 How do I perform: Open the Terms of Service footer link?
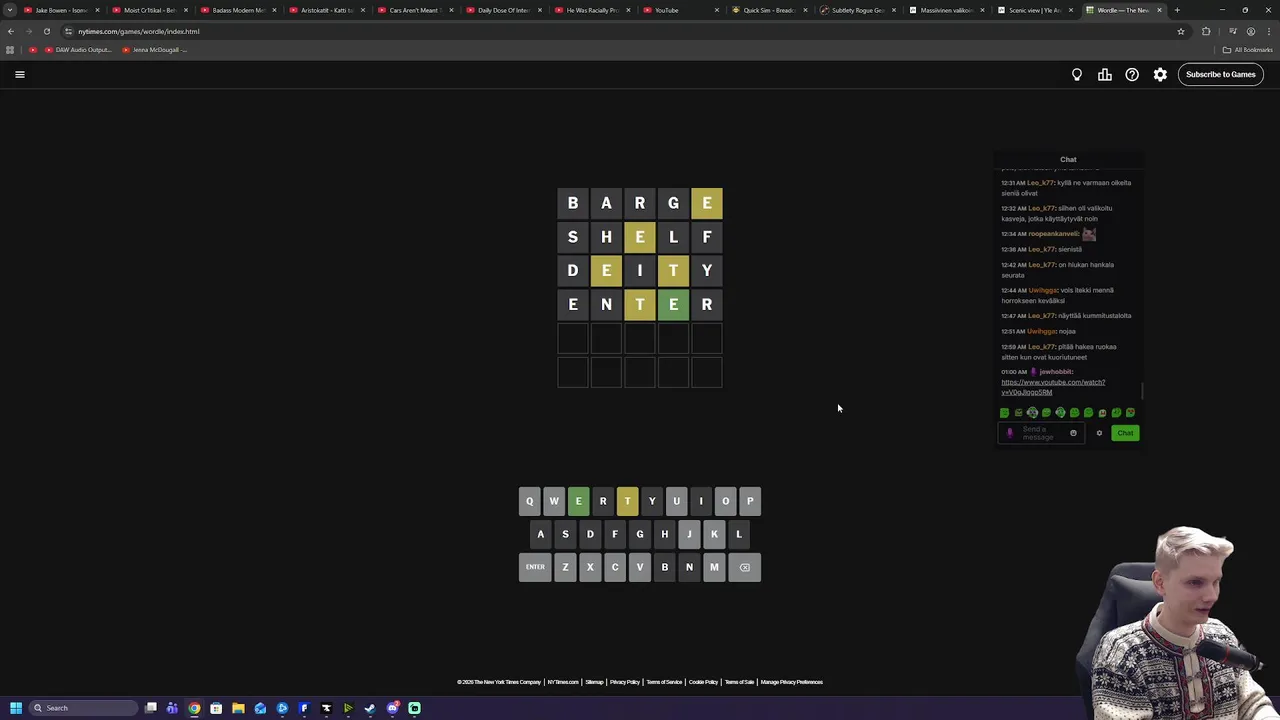click(664, 682)
